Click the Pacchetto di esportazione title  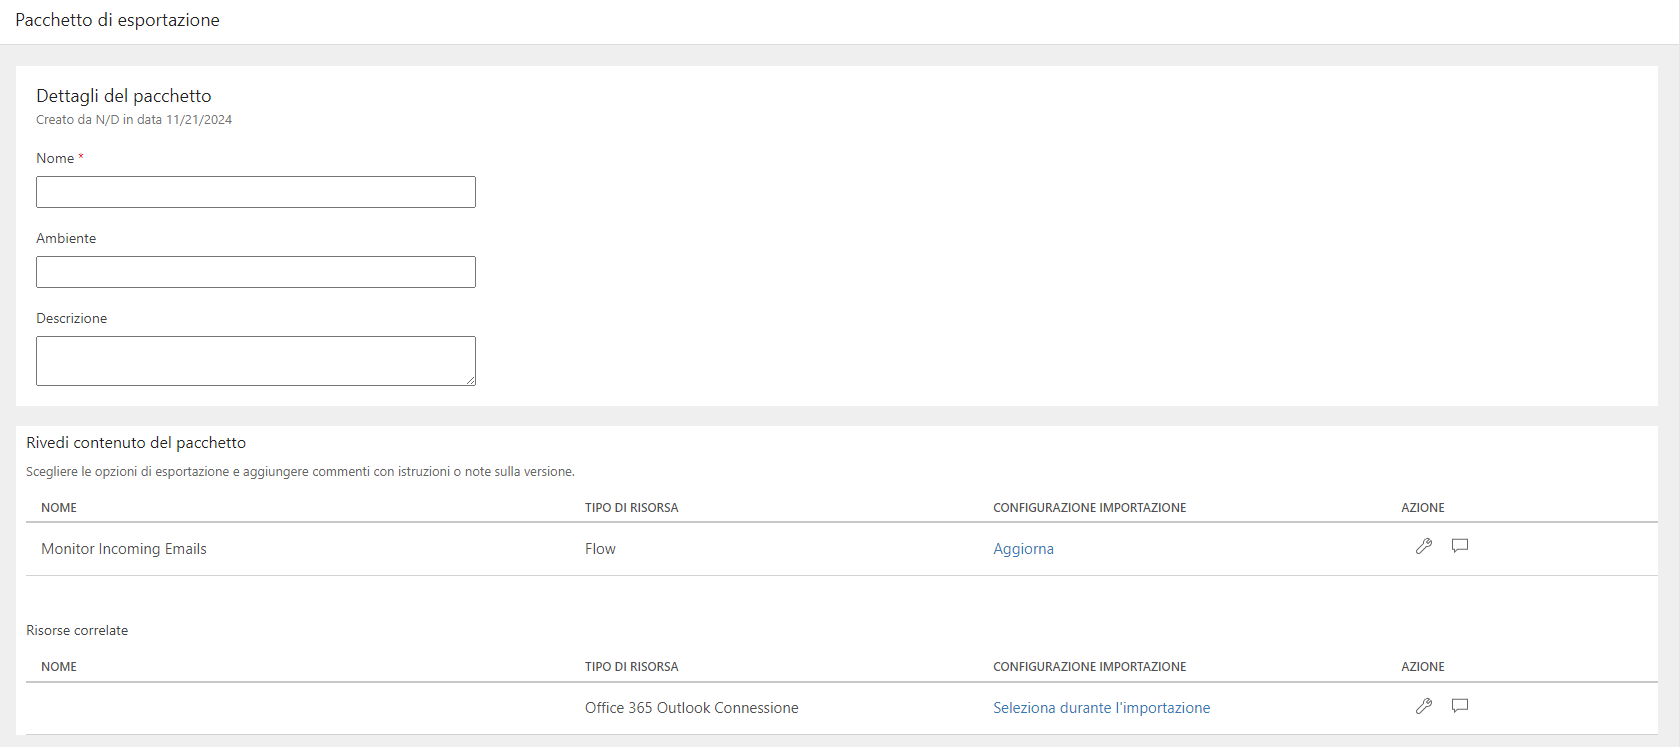coord(117,20)
